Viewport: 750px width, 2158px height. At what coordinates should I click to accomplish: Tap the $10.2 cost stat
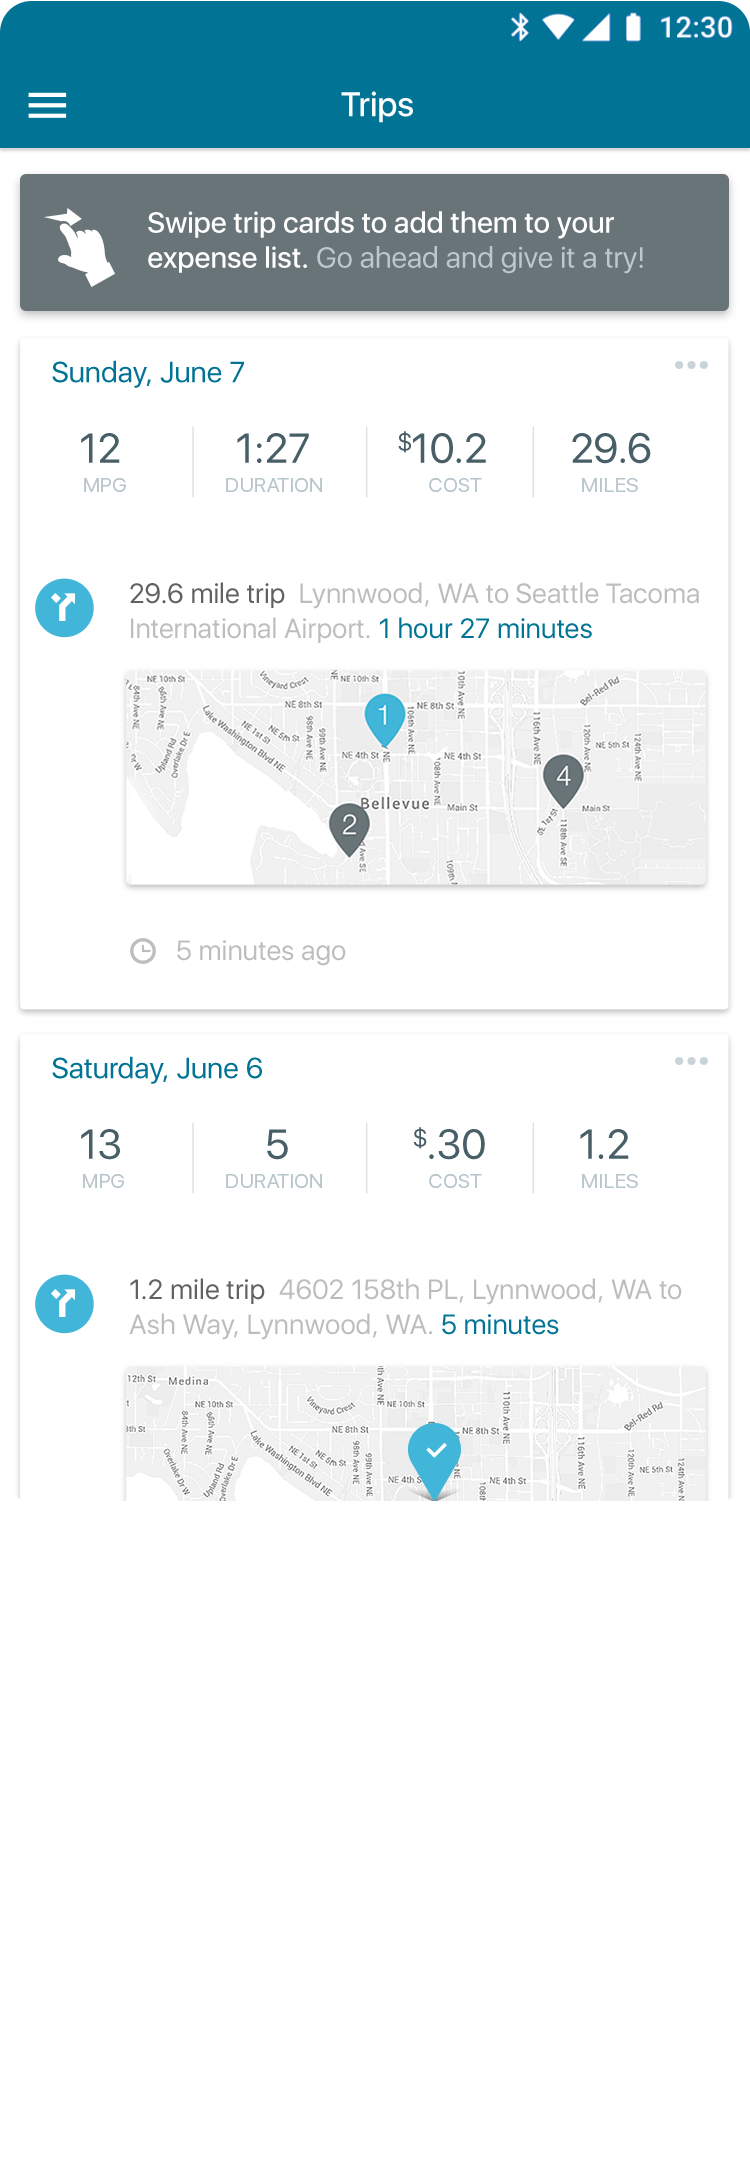pyautogui.click(x=443, y=461)
